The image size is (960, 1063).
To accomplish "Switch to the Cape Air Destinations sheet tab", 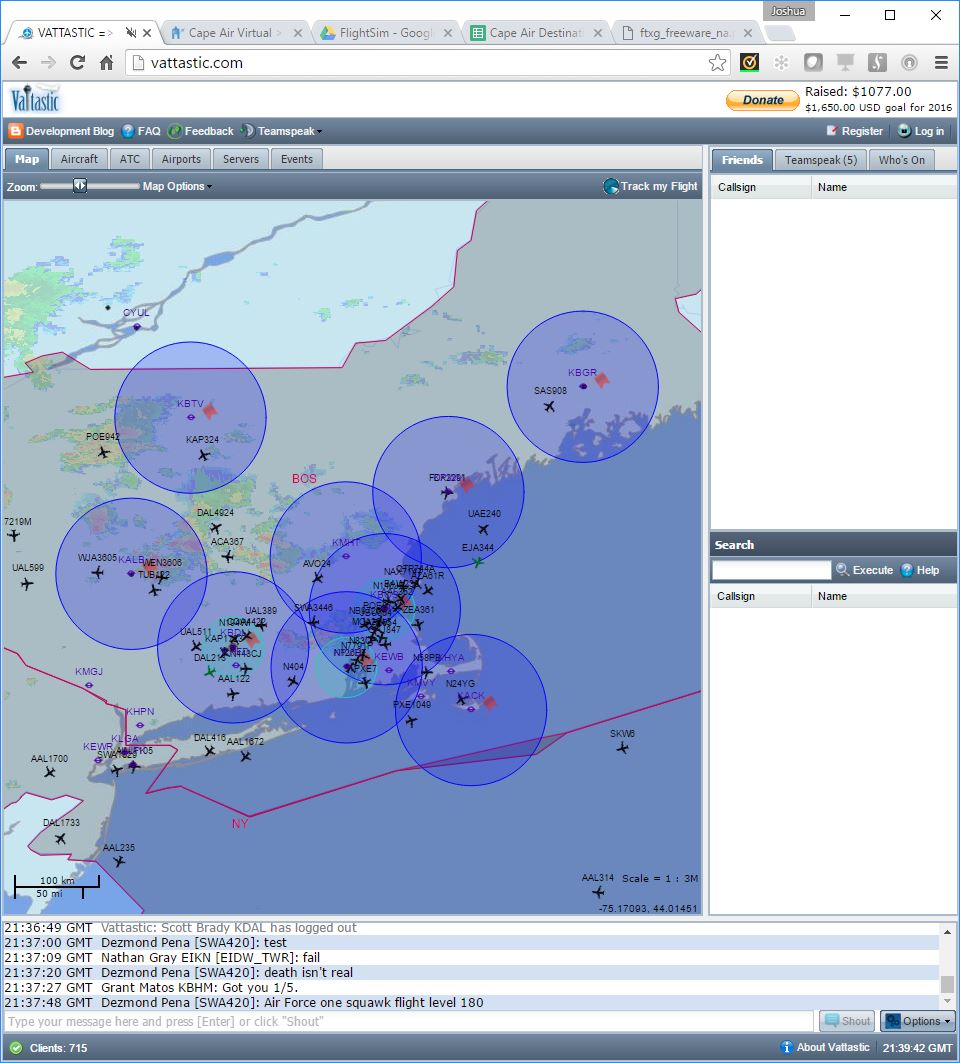I will (x=536, y=33).
